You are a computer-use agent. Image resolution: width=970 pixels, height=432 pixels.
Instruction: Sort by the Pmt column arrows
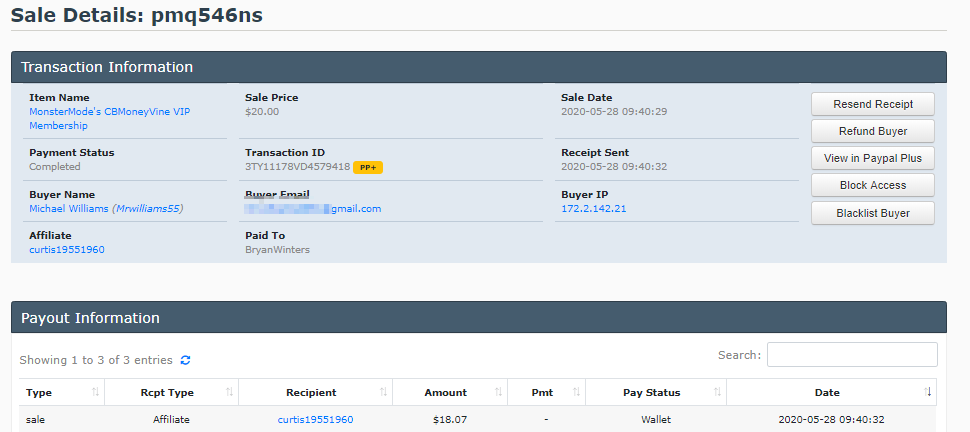point(576,392)
